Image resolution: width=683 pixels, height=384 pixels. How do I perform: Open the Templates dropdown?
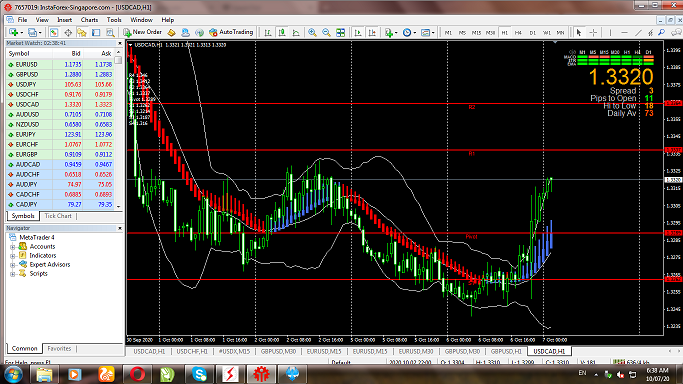[x=427, y=32]
